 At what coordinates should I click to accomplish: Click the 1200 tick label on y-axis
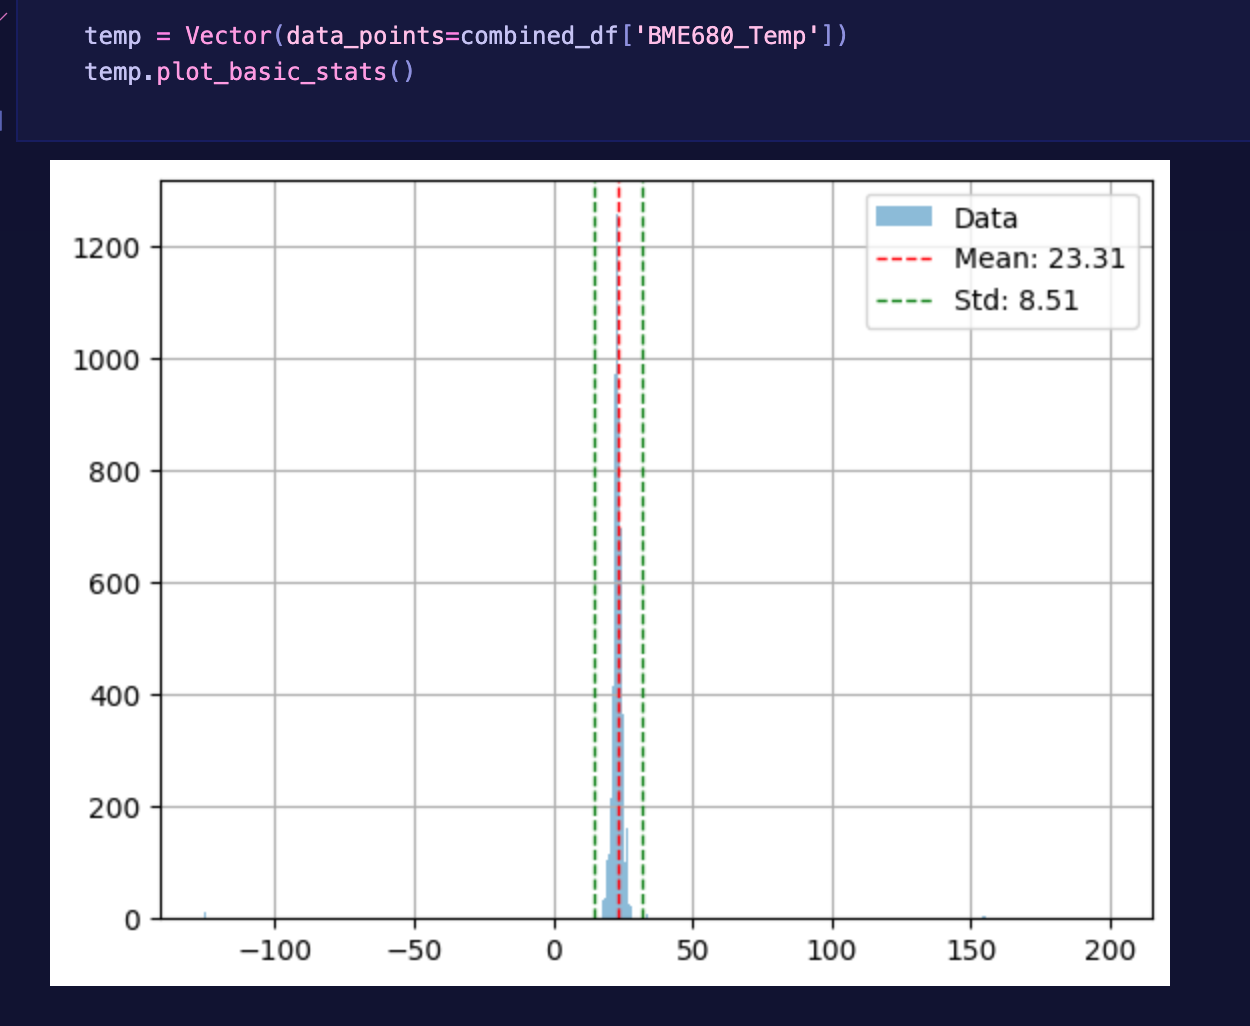tap(105, 248)
